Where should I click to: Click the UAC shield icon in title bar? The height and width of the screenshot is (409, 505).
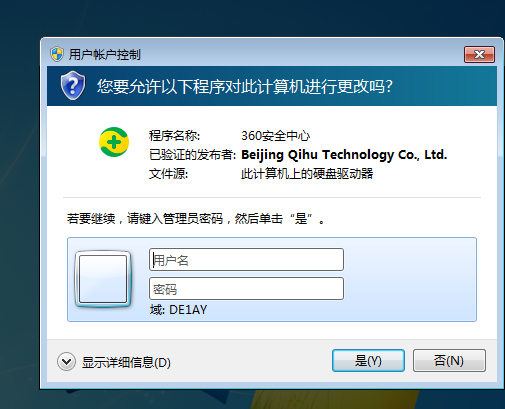pos(57,54)
